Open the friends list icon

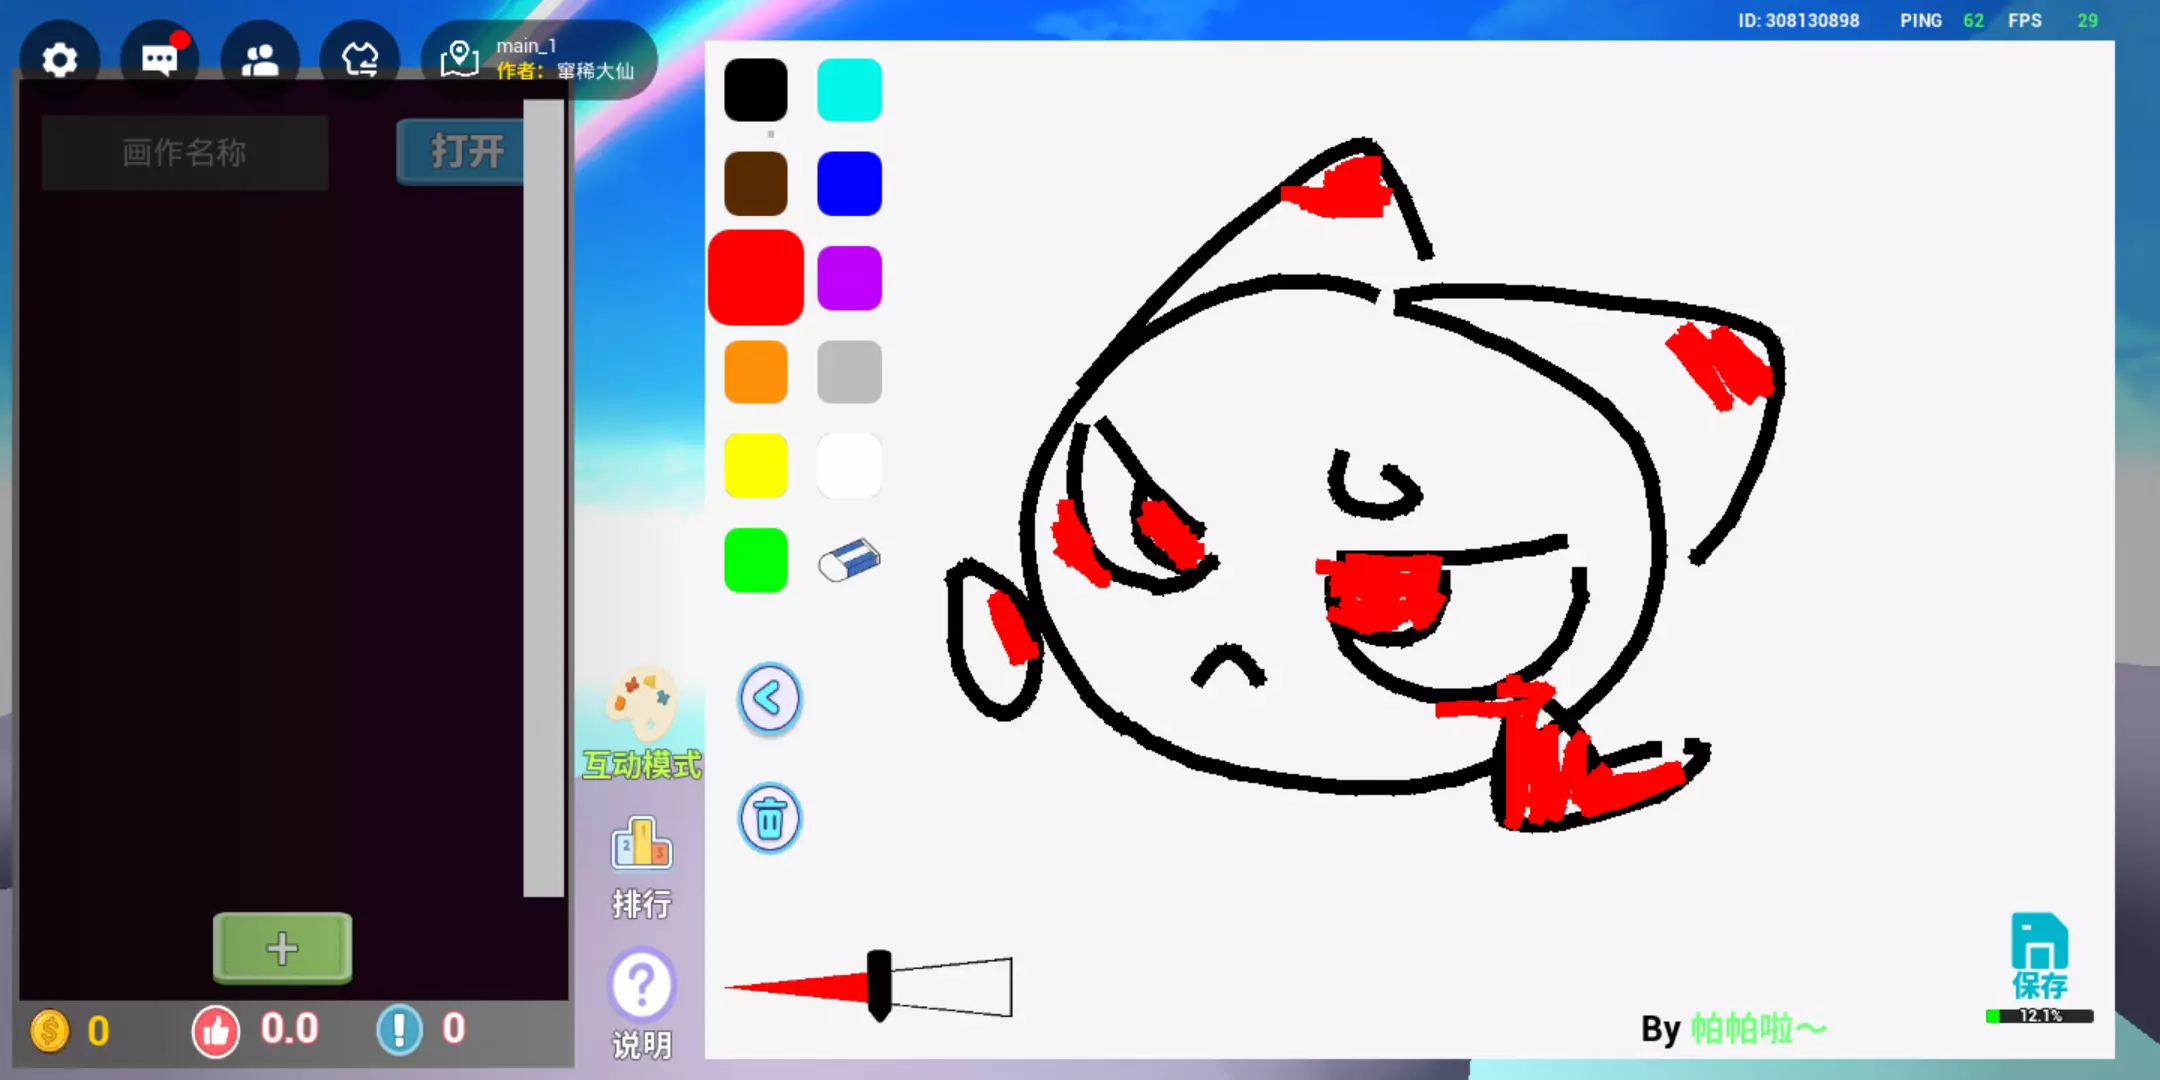coord(260,60)
